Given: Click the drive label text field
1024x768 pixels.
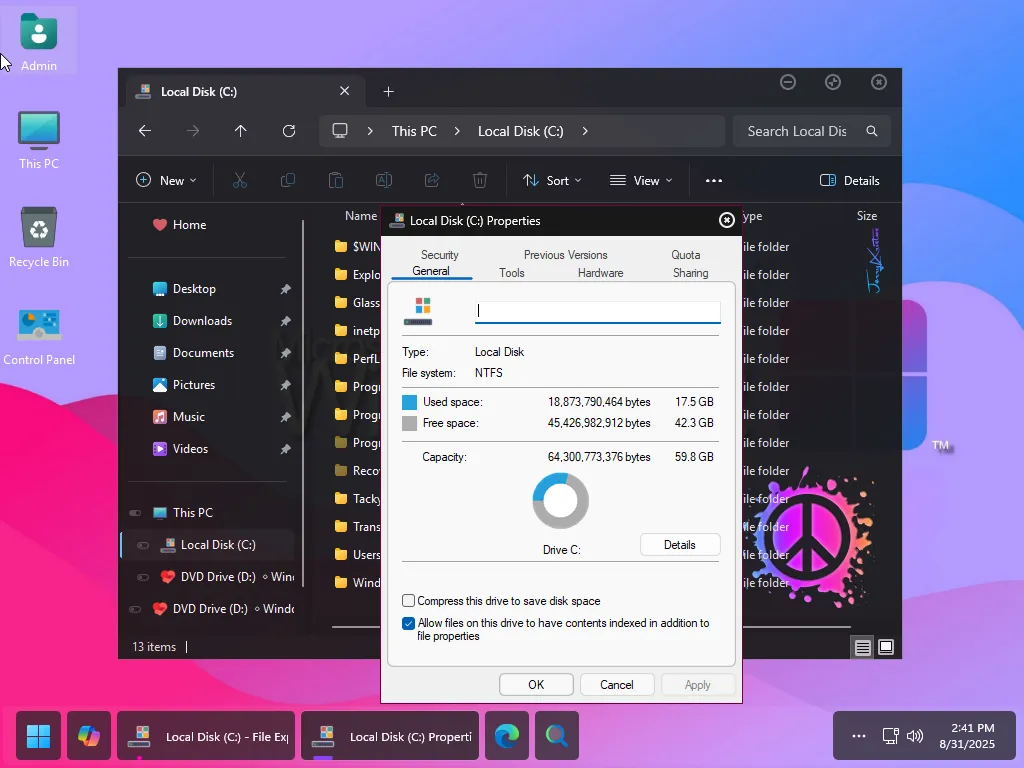Looking at the screenshot, I should pos(598,311).
